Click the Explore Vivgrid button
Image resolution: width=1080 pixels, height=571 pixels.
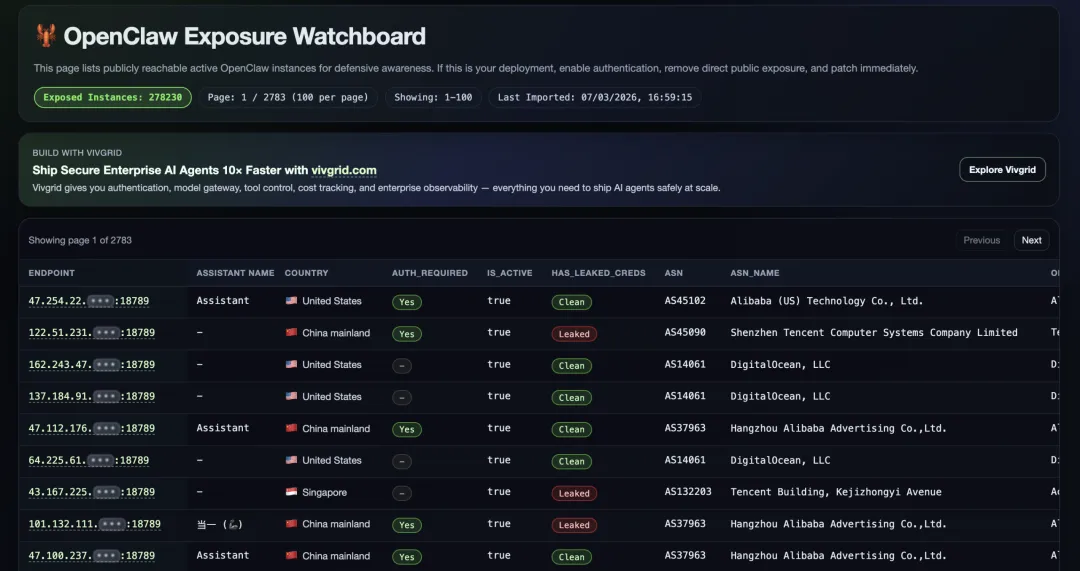pyautogui.click(x=1002, y=169)
